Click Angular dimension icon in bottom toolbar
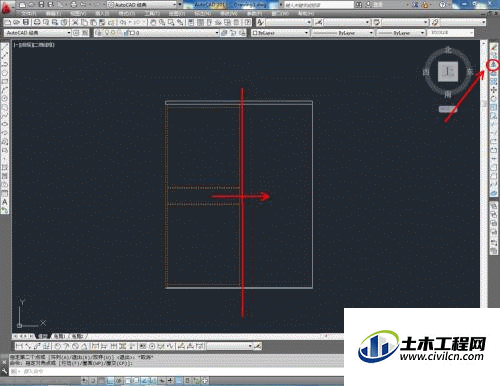The height and width of the screenshot is (386, 500). (84, 346)
